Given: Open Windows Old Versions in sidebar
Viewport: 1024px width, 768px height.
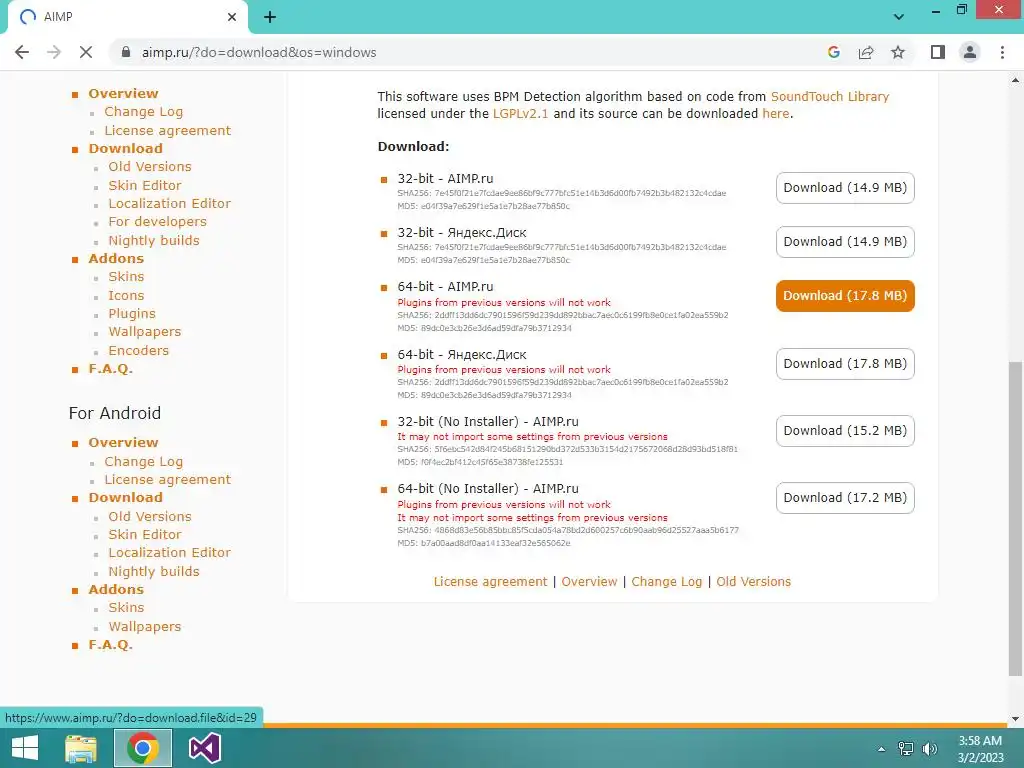Looking at the screenshot, I should (150, 167).
